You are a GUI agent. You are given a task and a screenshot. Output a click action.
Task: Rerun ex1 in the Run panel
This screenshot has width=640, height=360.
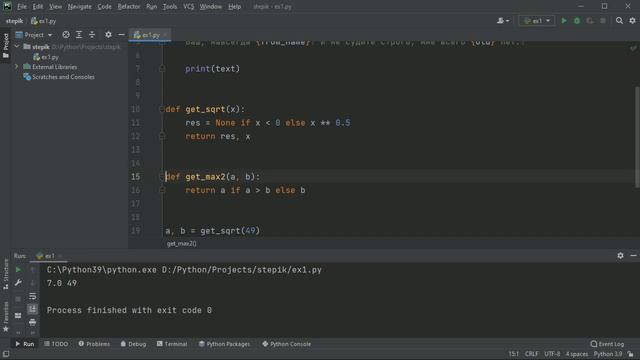click(x=18, y=269)
